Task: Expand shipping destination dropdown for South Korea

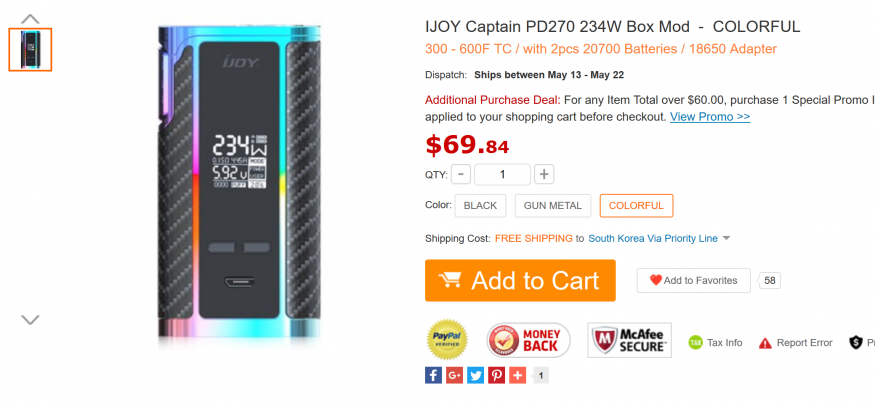Action: coord(727,239)
